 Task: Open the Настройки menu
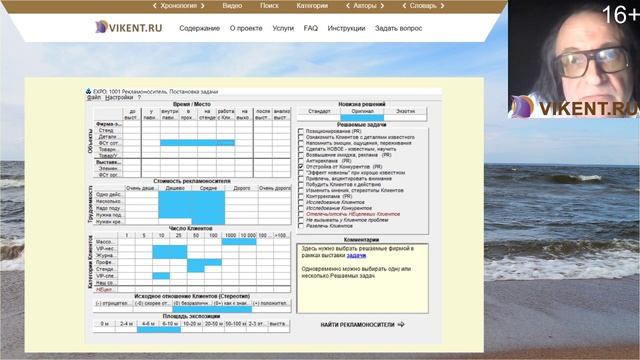pos(119,98)
